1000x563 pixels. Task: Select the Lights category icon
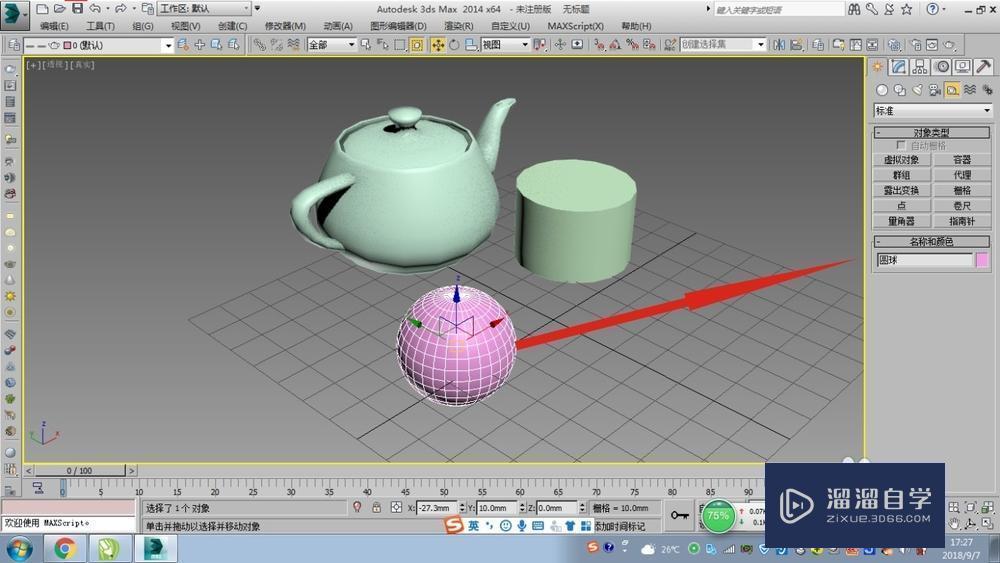(x=917, y=90)
